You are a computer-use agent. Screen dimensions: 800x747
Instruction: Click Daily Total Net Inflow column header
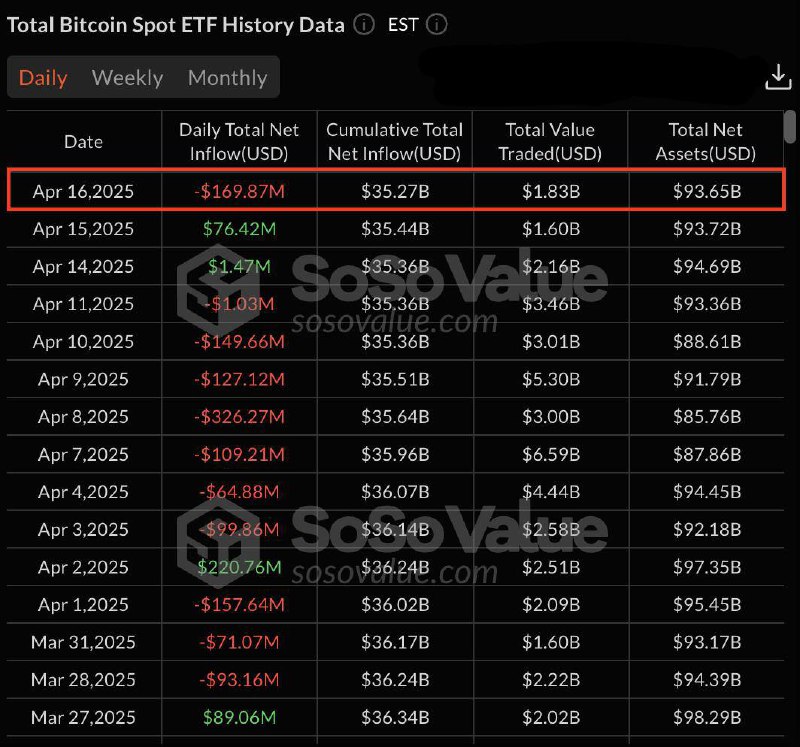pos(239,141)
